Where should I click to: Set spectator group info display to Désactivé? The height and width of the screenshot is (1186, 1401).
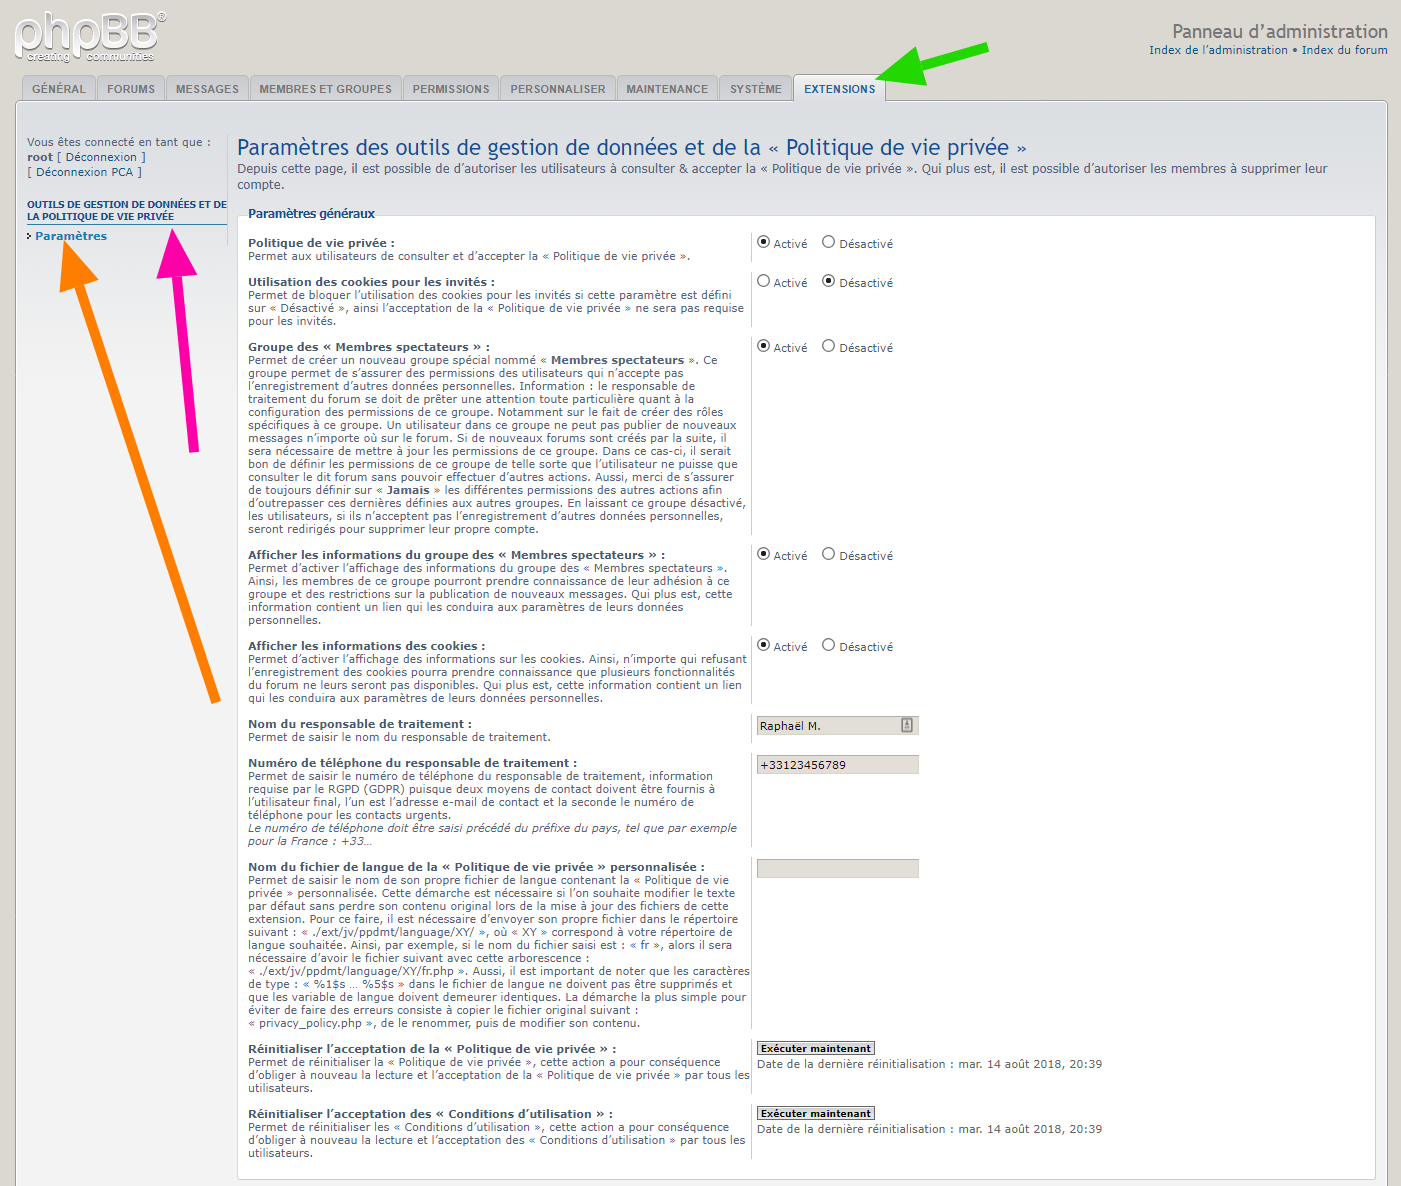[x=828, y=554]
